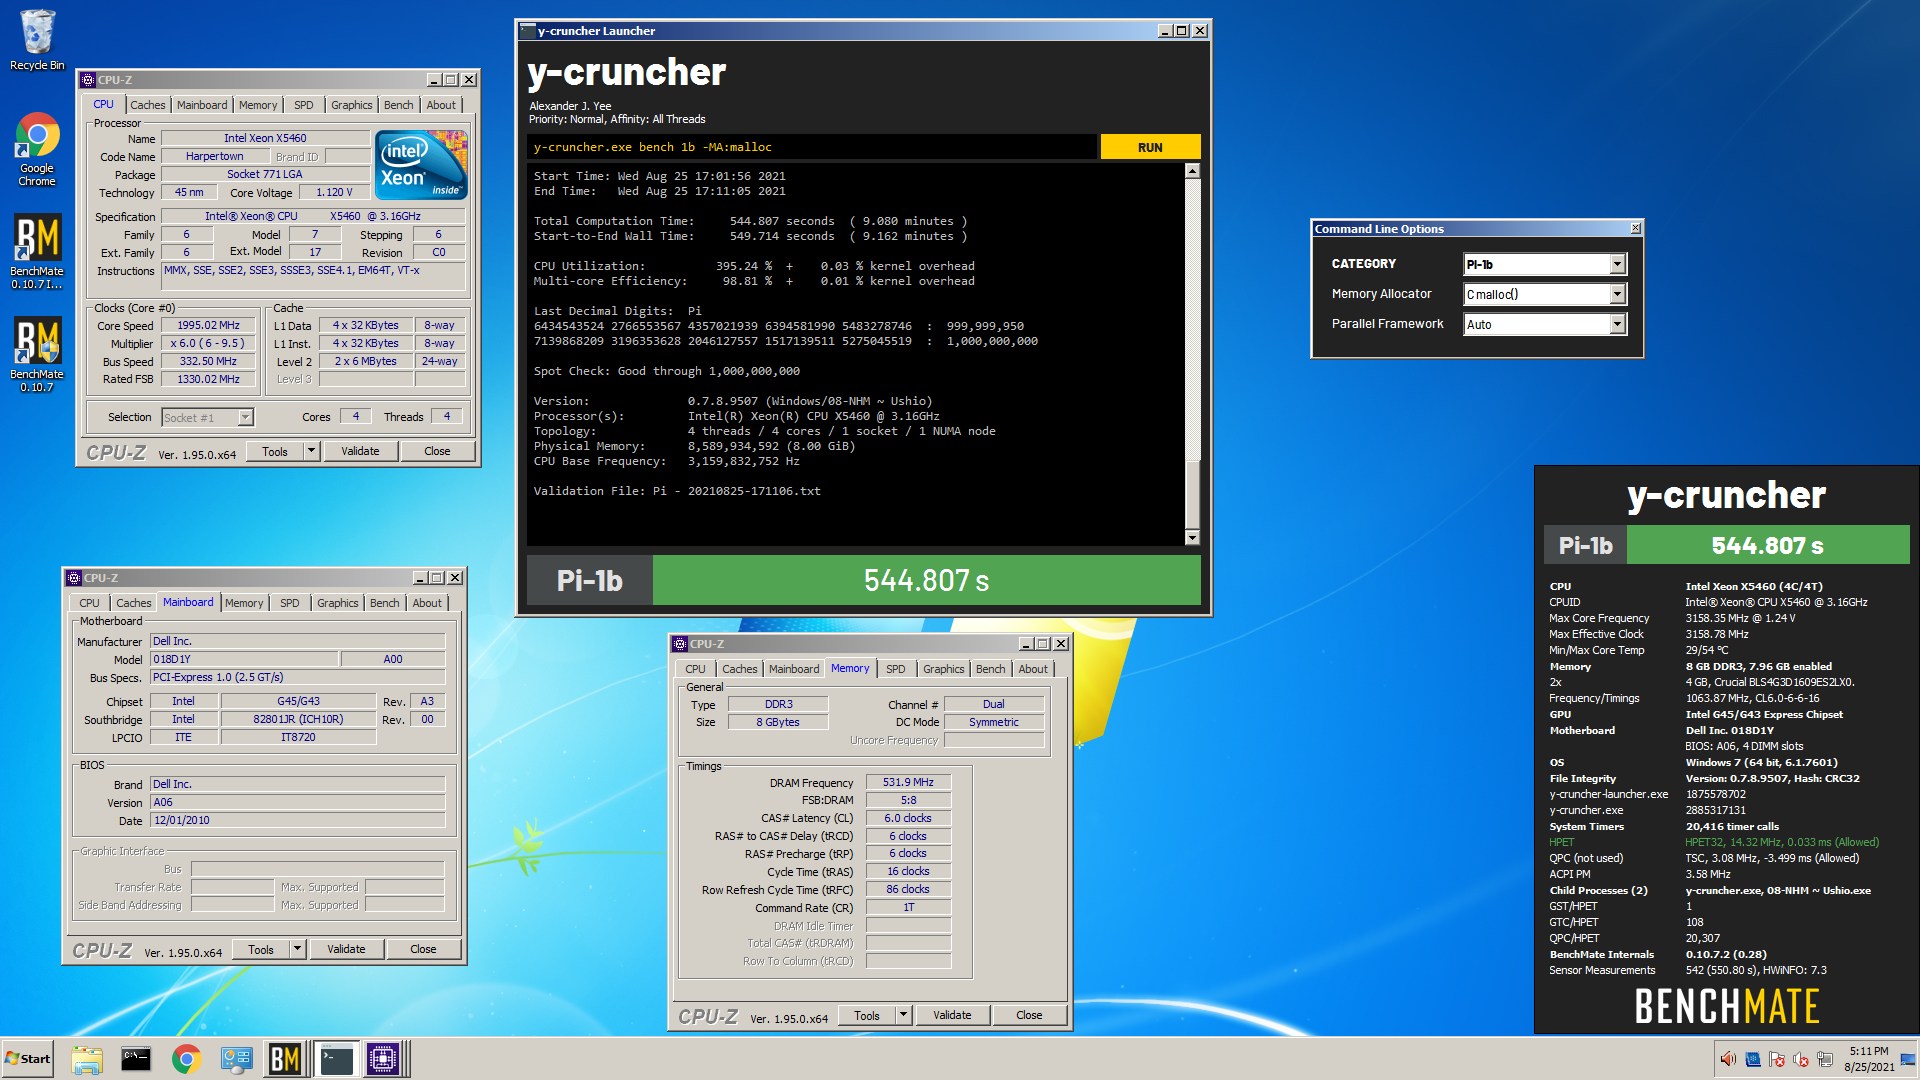Open the orange speaker tray icon
This screenshot has width=1920, height=1080.
1728,1059
